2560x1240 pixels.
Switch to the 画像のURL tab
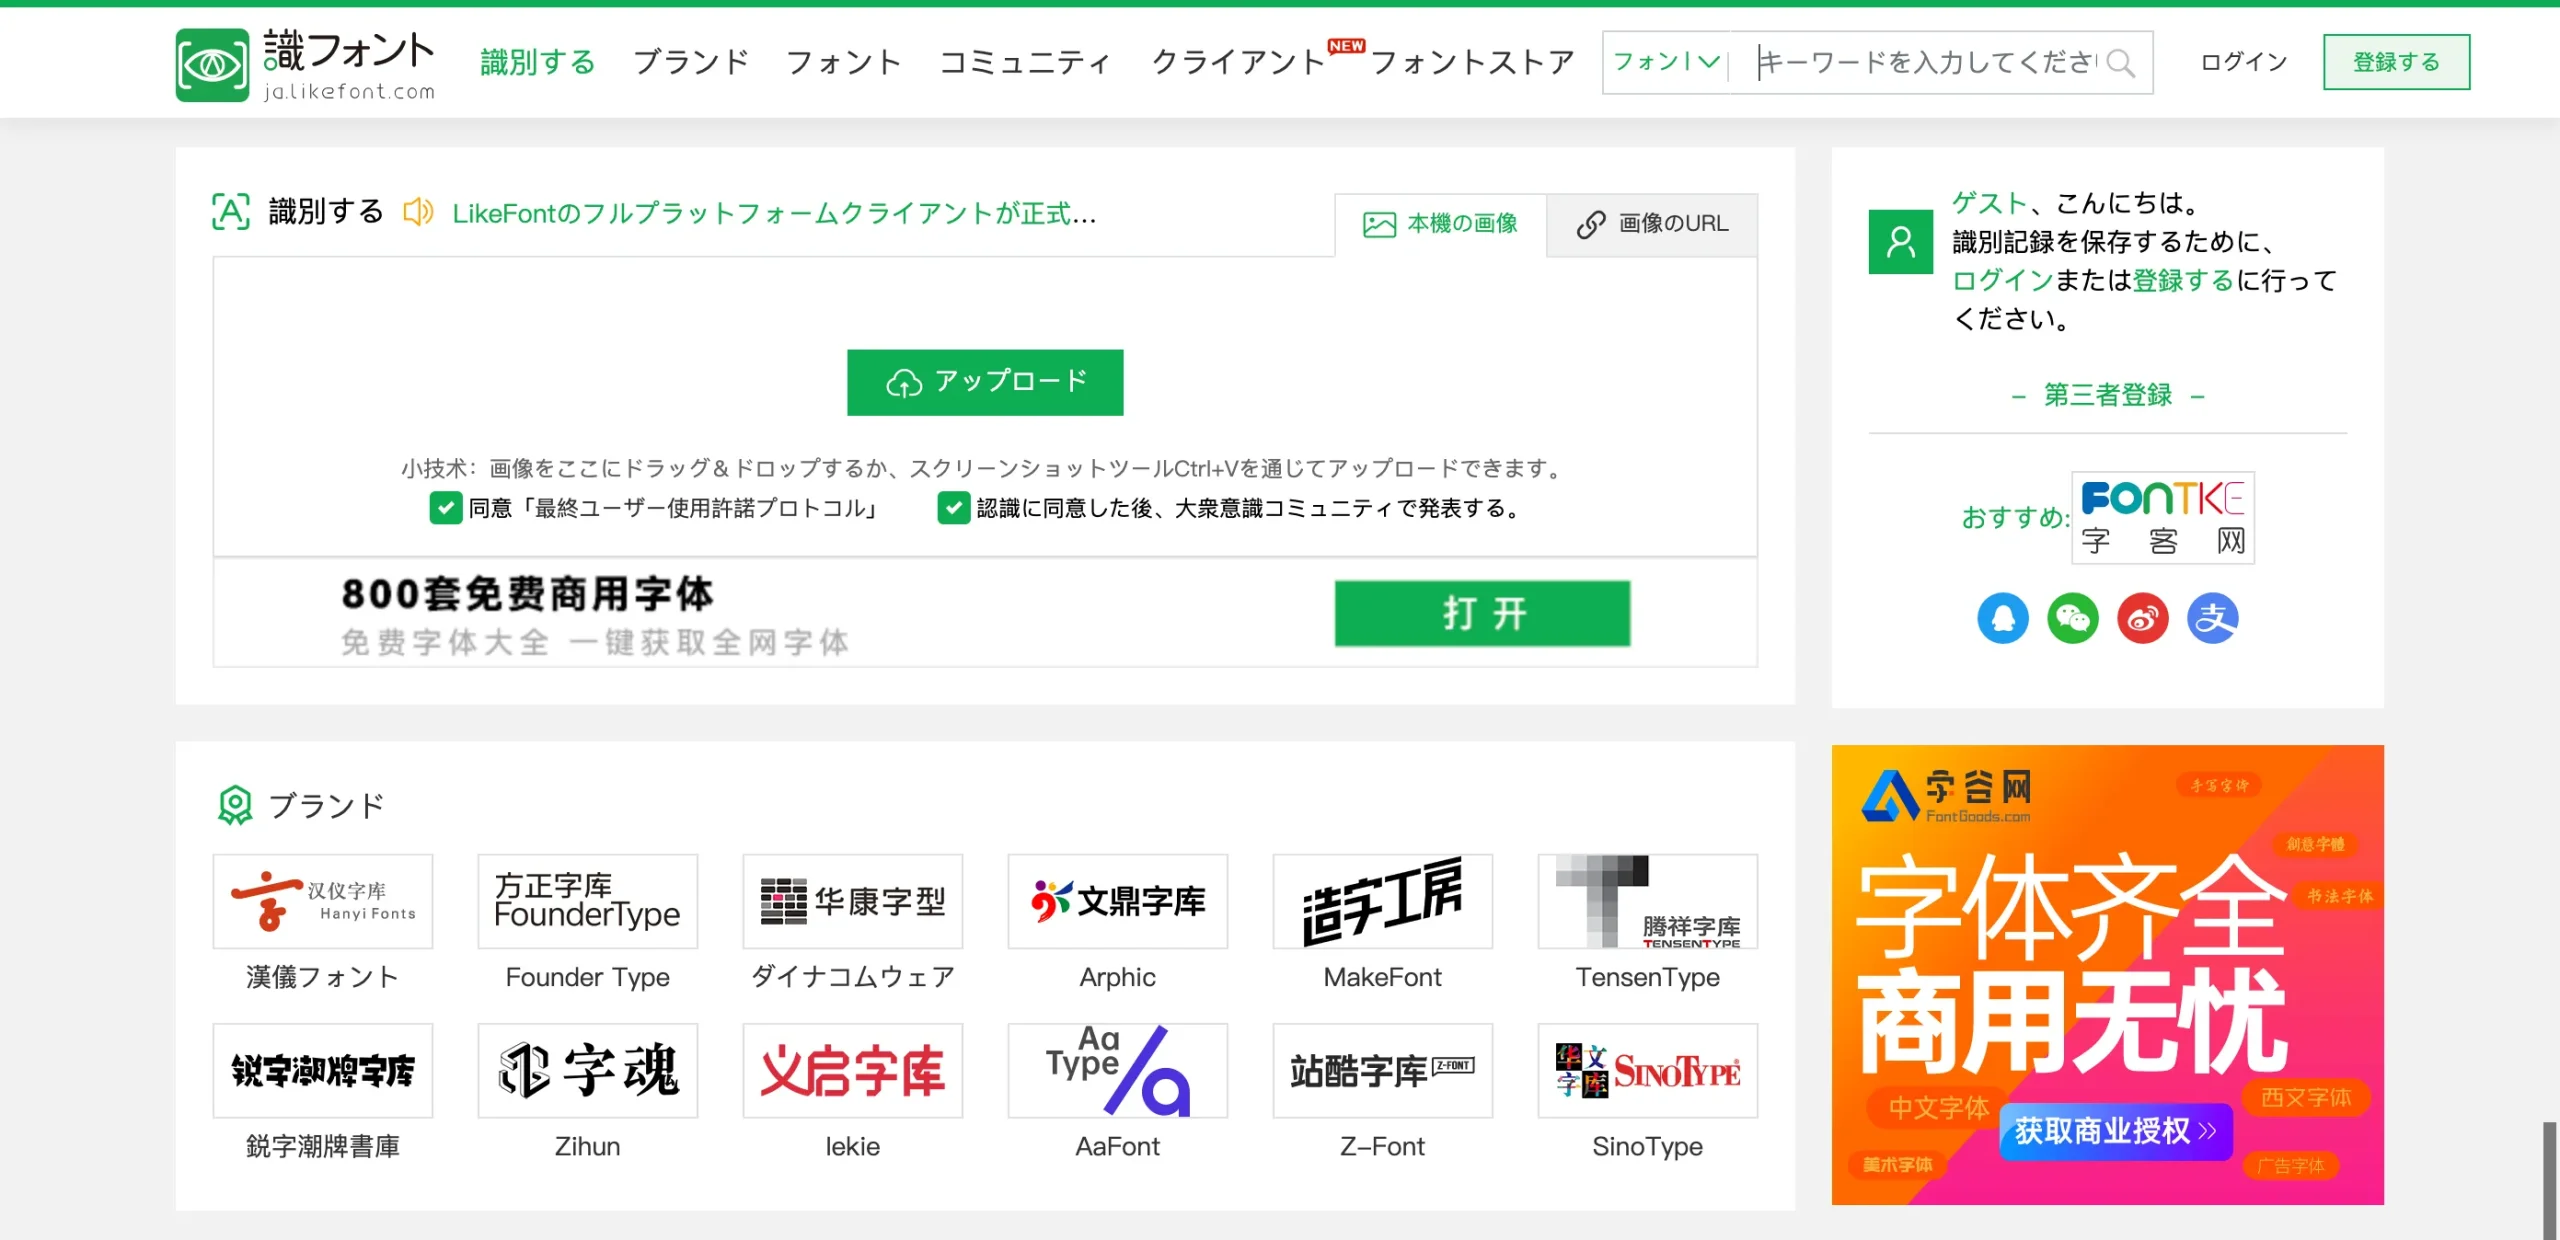pyautogui.click(x=1652, y=224)
